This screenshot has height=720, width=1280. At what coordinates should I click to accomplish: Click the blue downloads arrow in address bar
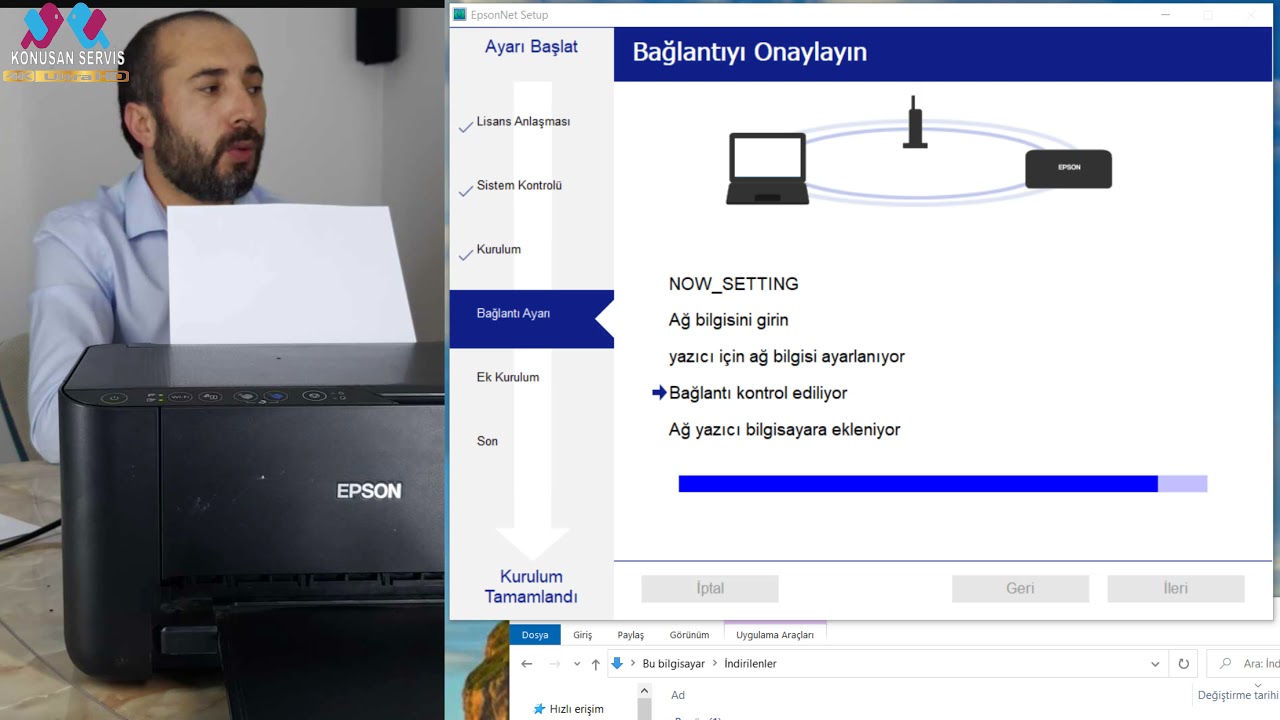[x=617, y=663]
